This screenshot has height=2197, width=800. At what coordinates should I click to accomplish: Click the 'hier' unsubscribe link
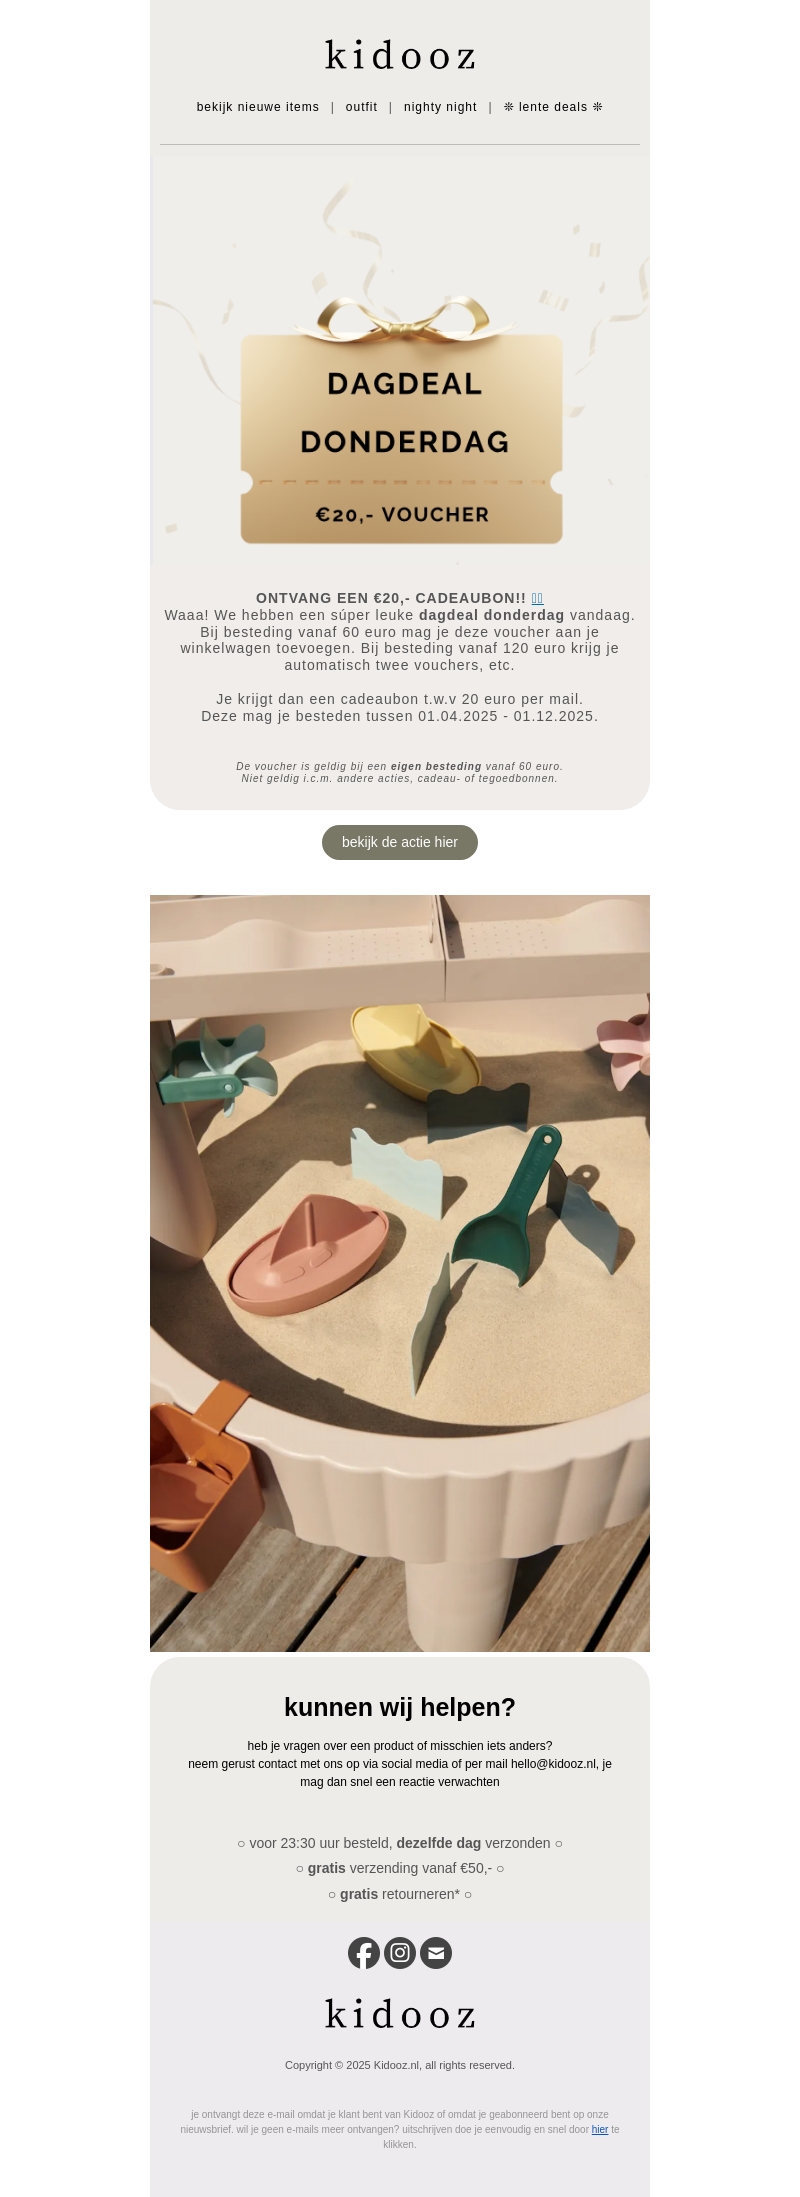(600, 2129)
